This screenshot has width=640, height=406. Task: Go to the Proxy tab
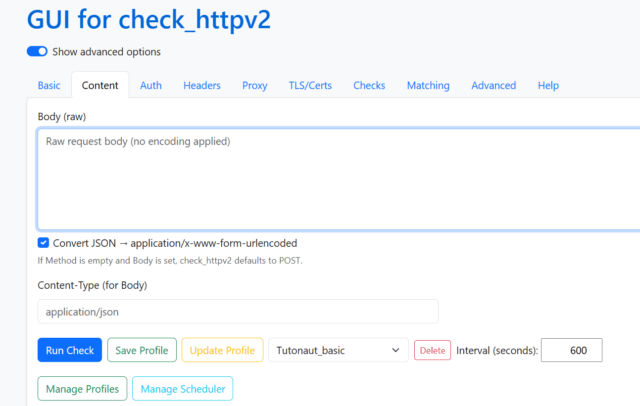pyautogui.click(x=255, y=86)
